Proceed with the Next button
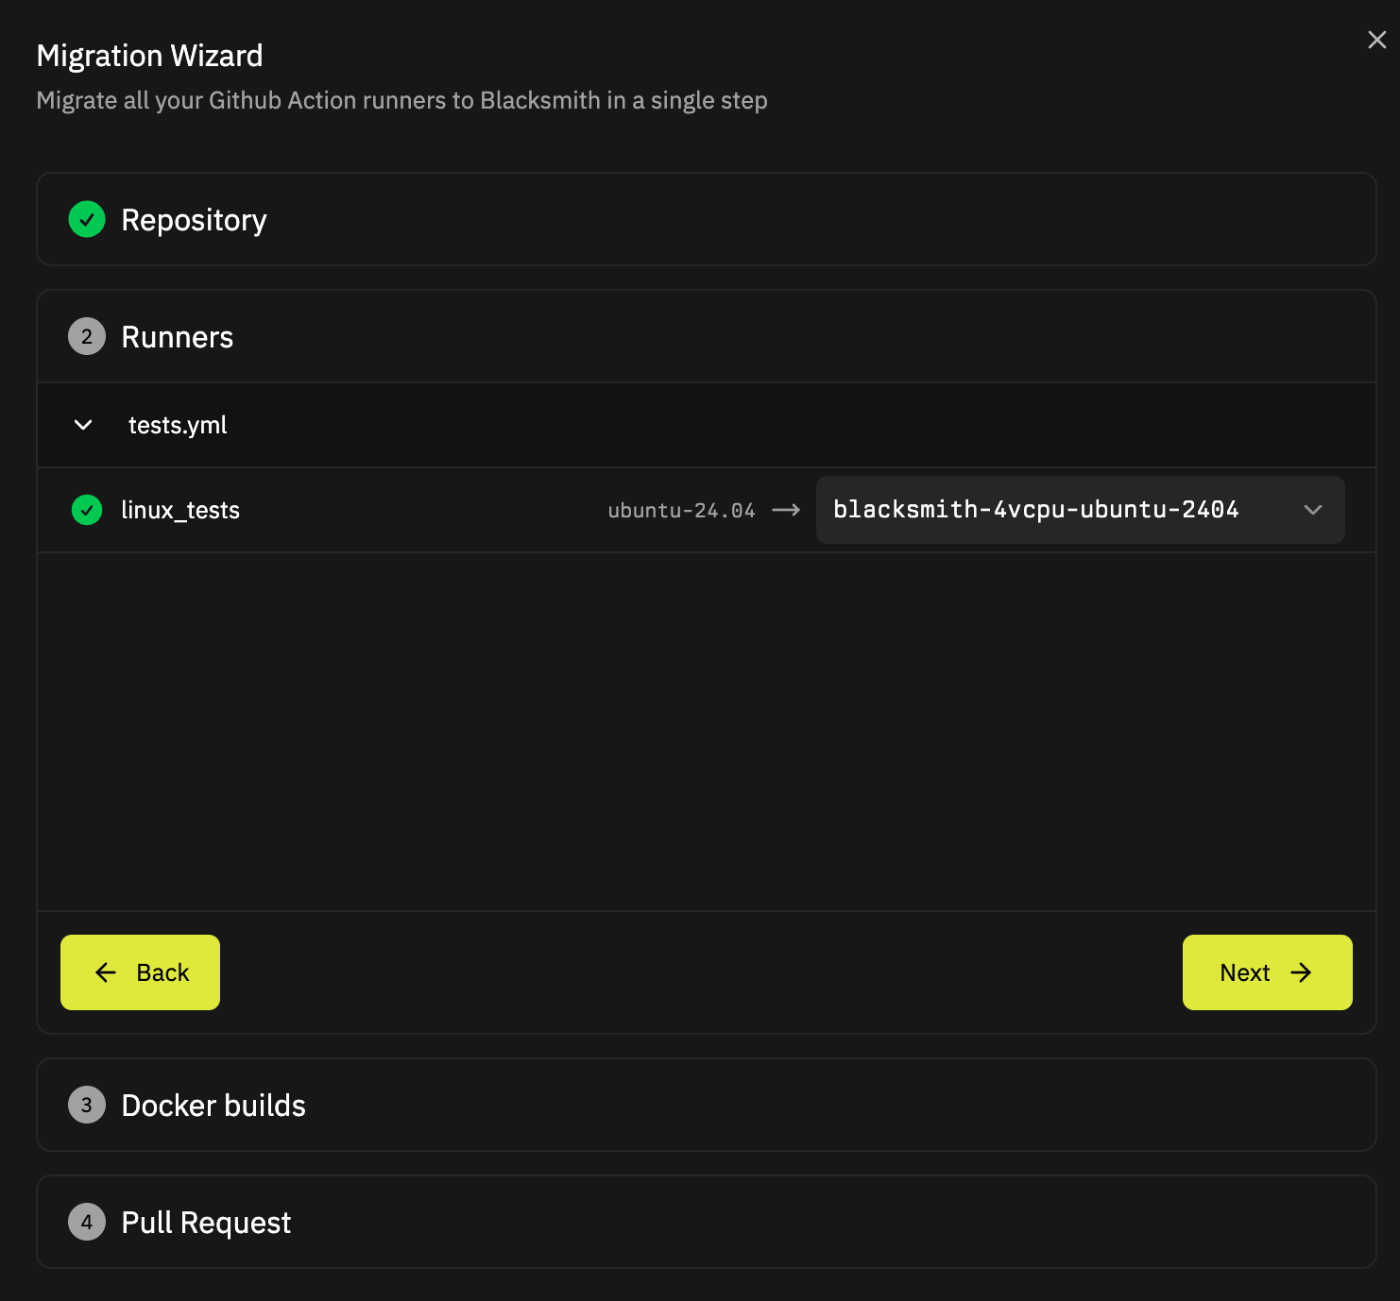This screenshot has height=1301, width=1400. (x=1267, y=972)
